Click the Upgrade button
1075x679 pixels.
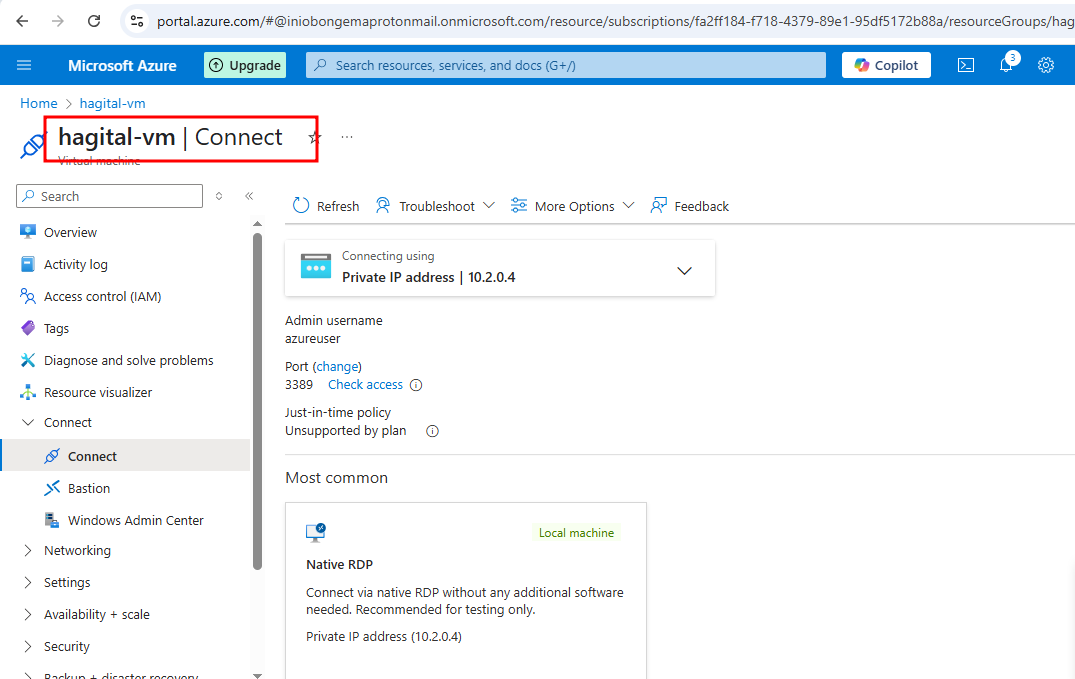[x=245, y=65]
